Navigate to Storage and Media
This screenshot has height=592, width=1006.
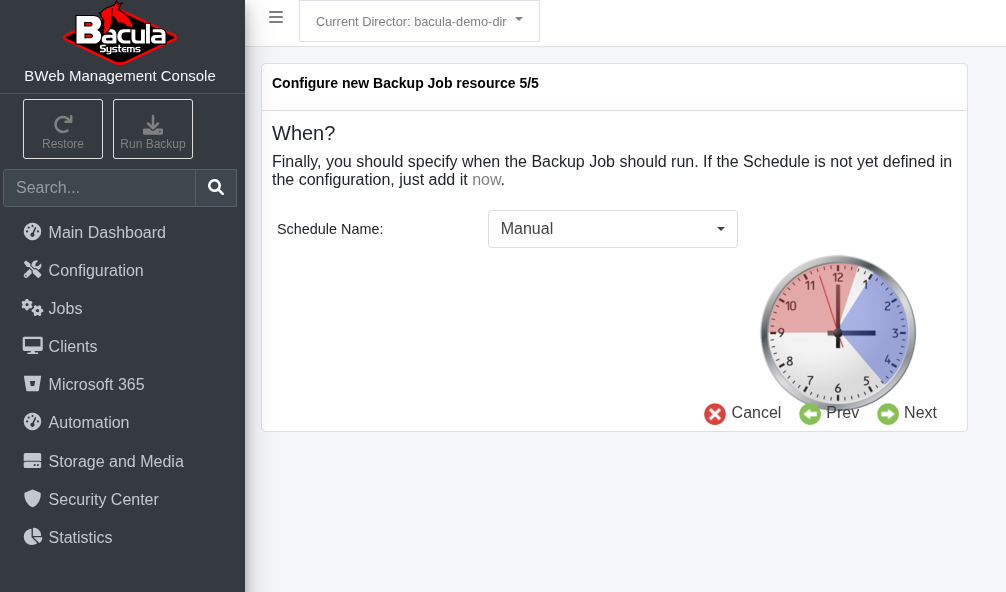coord(116,461)
